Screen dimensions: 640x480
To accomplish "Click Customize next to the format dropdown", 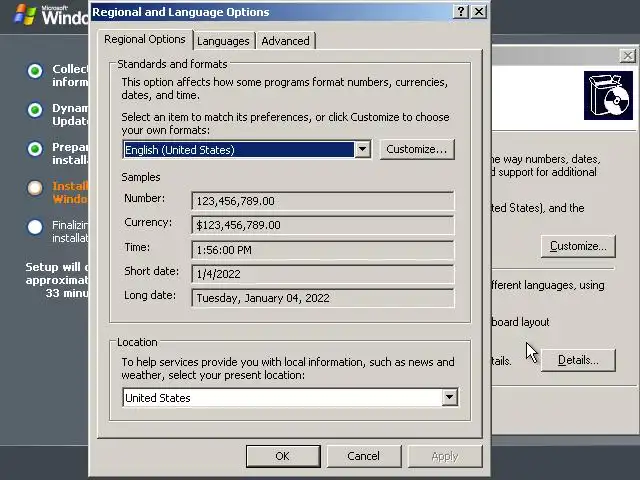I will pyautogui.click(x=417, y=149).
